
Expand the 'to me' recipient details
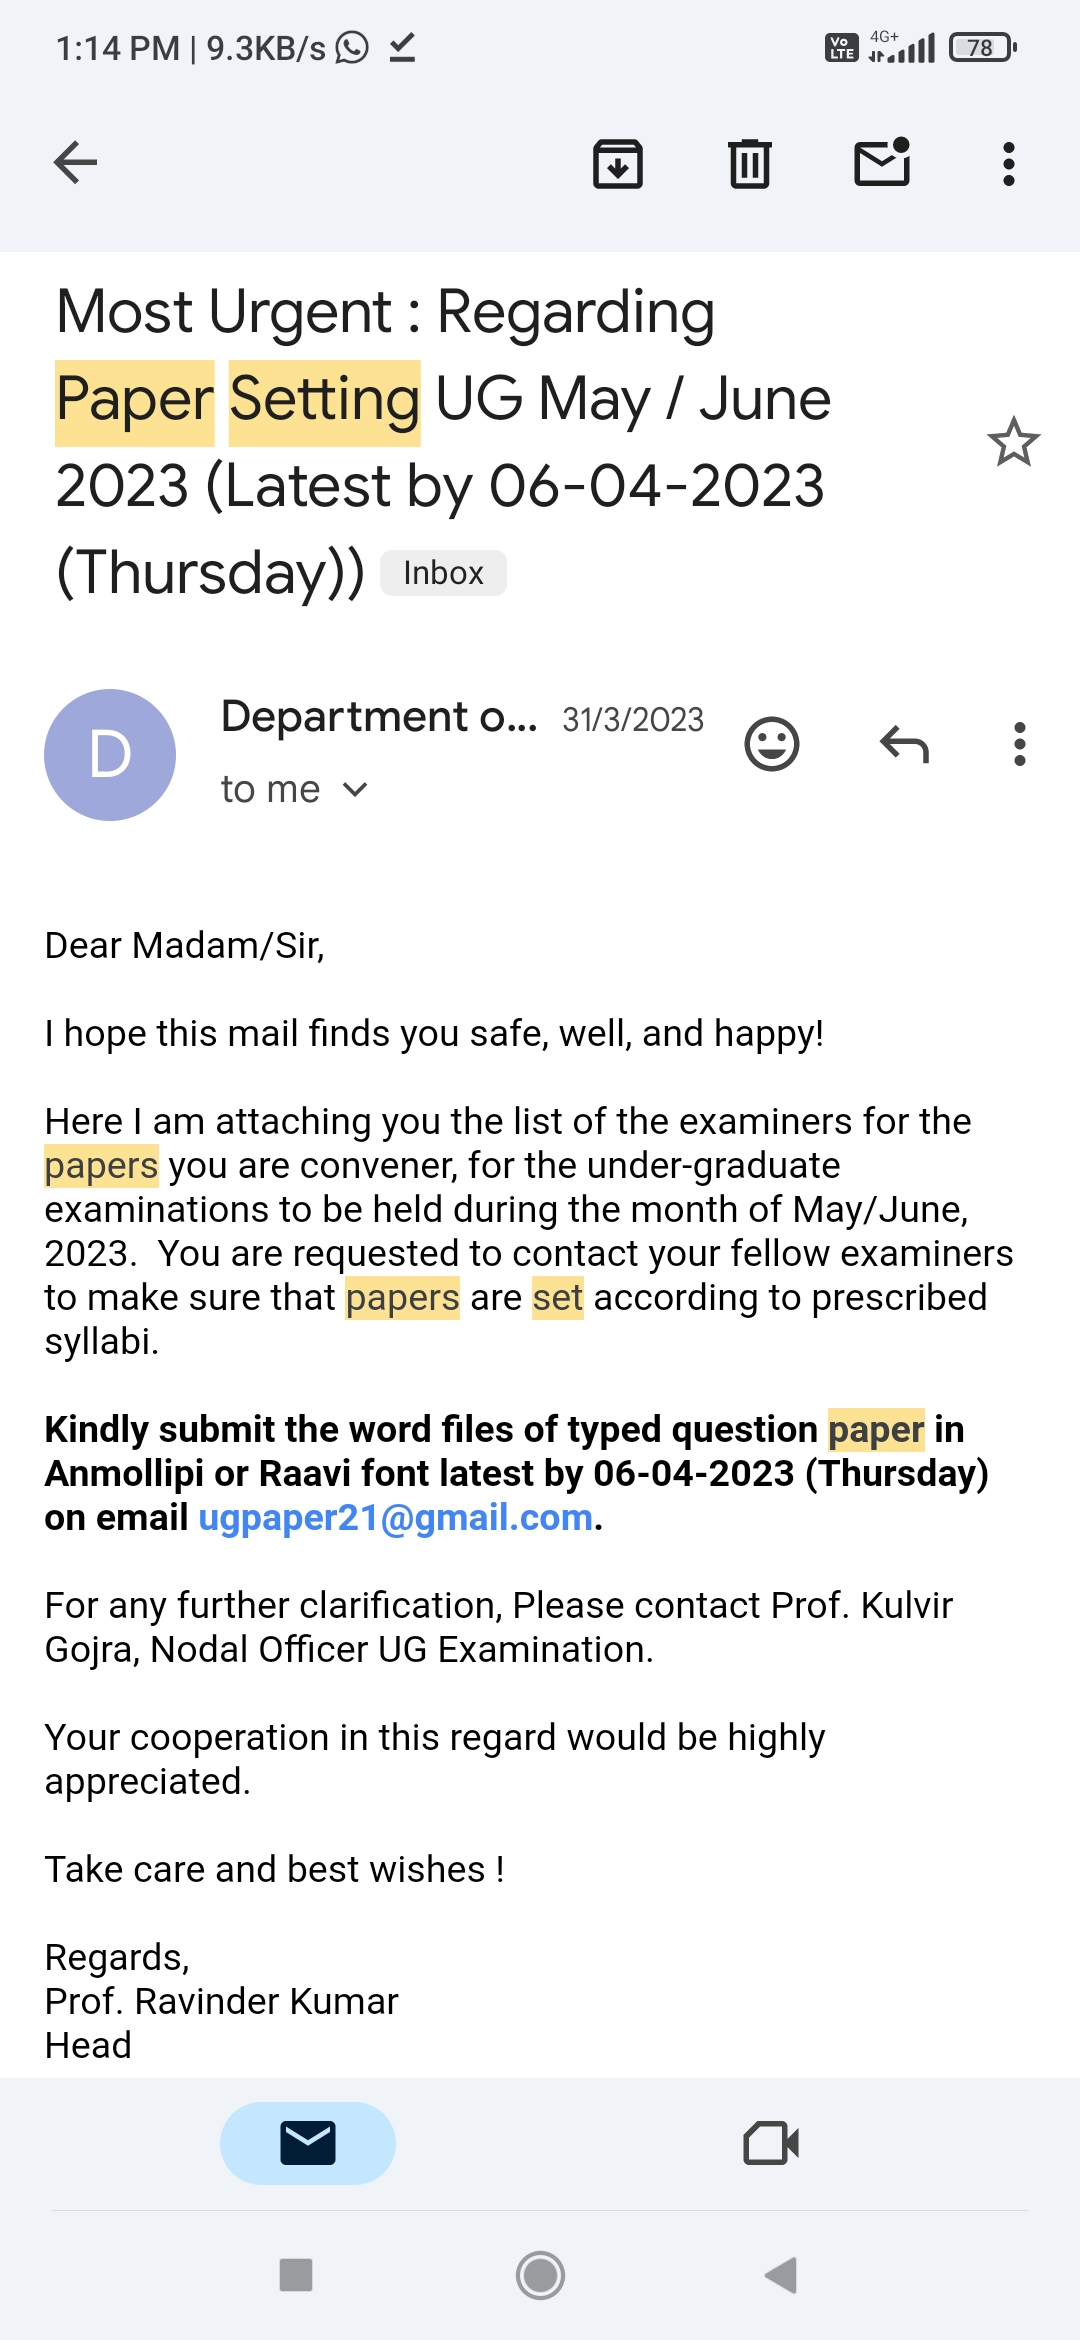(295, 789)
